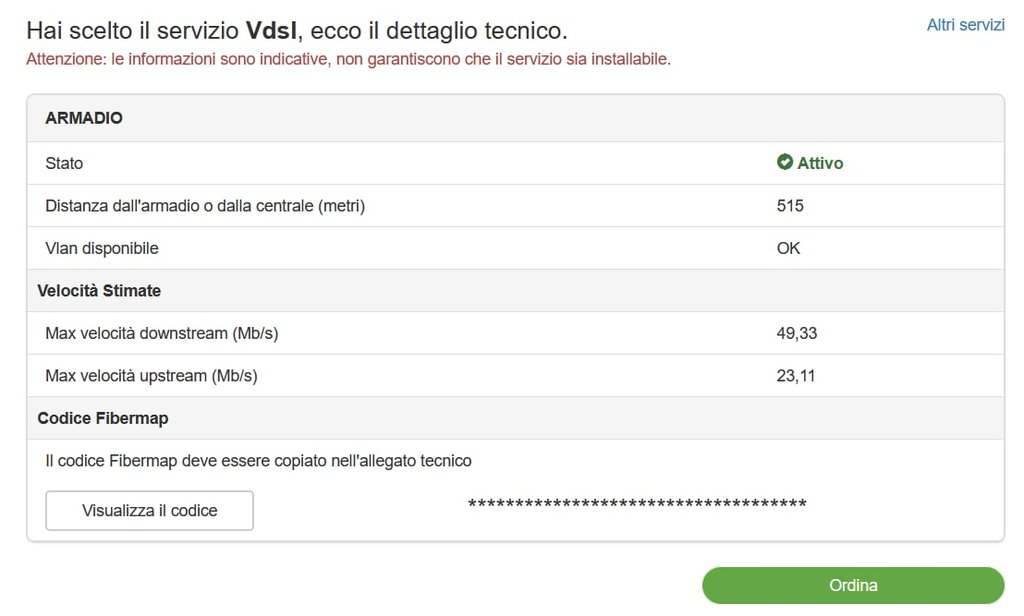Viewport: 1024px width, 616px height.
Task: Select the ARMADIO section header
Action: coord(84,118)
